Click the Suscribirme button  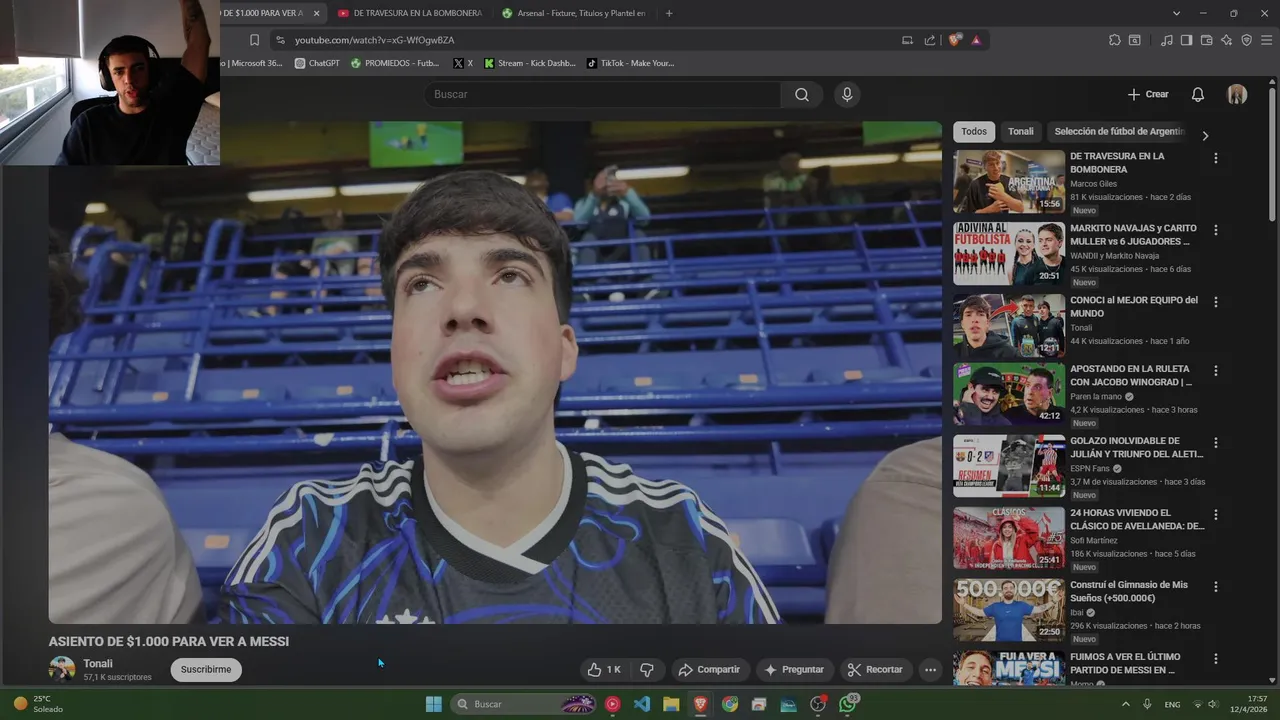tap(206, 670)
